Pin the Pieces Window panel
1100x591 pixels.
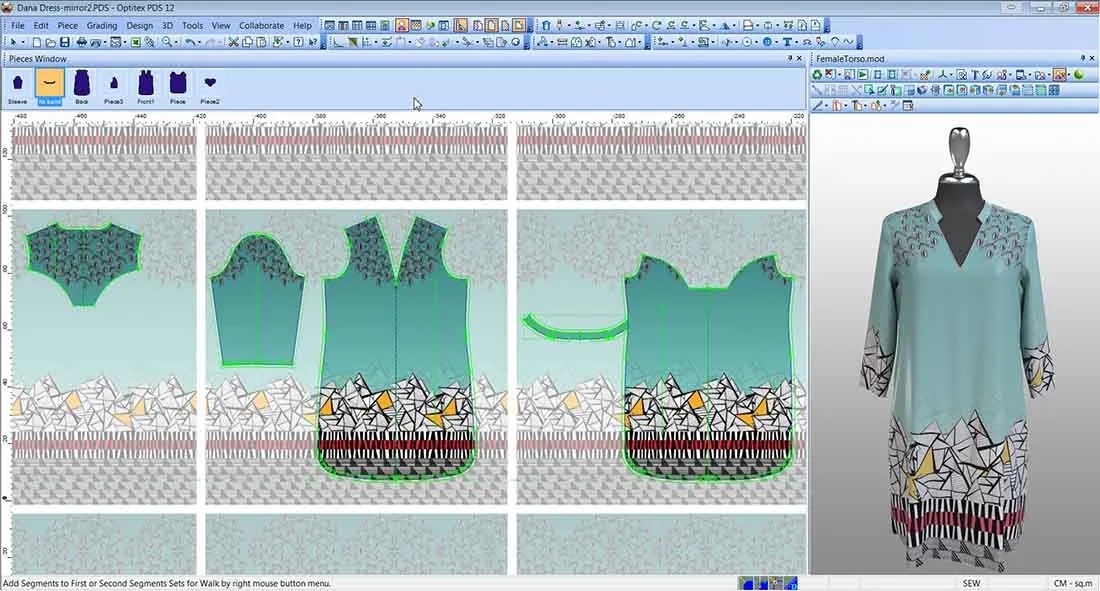790,58
